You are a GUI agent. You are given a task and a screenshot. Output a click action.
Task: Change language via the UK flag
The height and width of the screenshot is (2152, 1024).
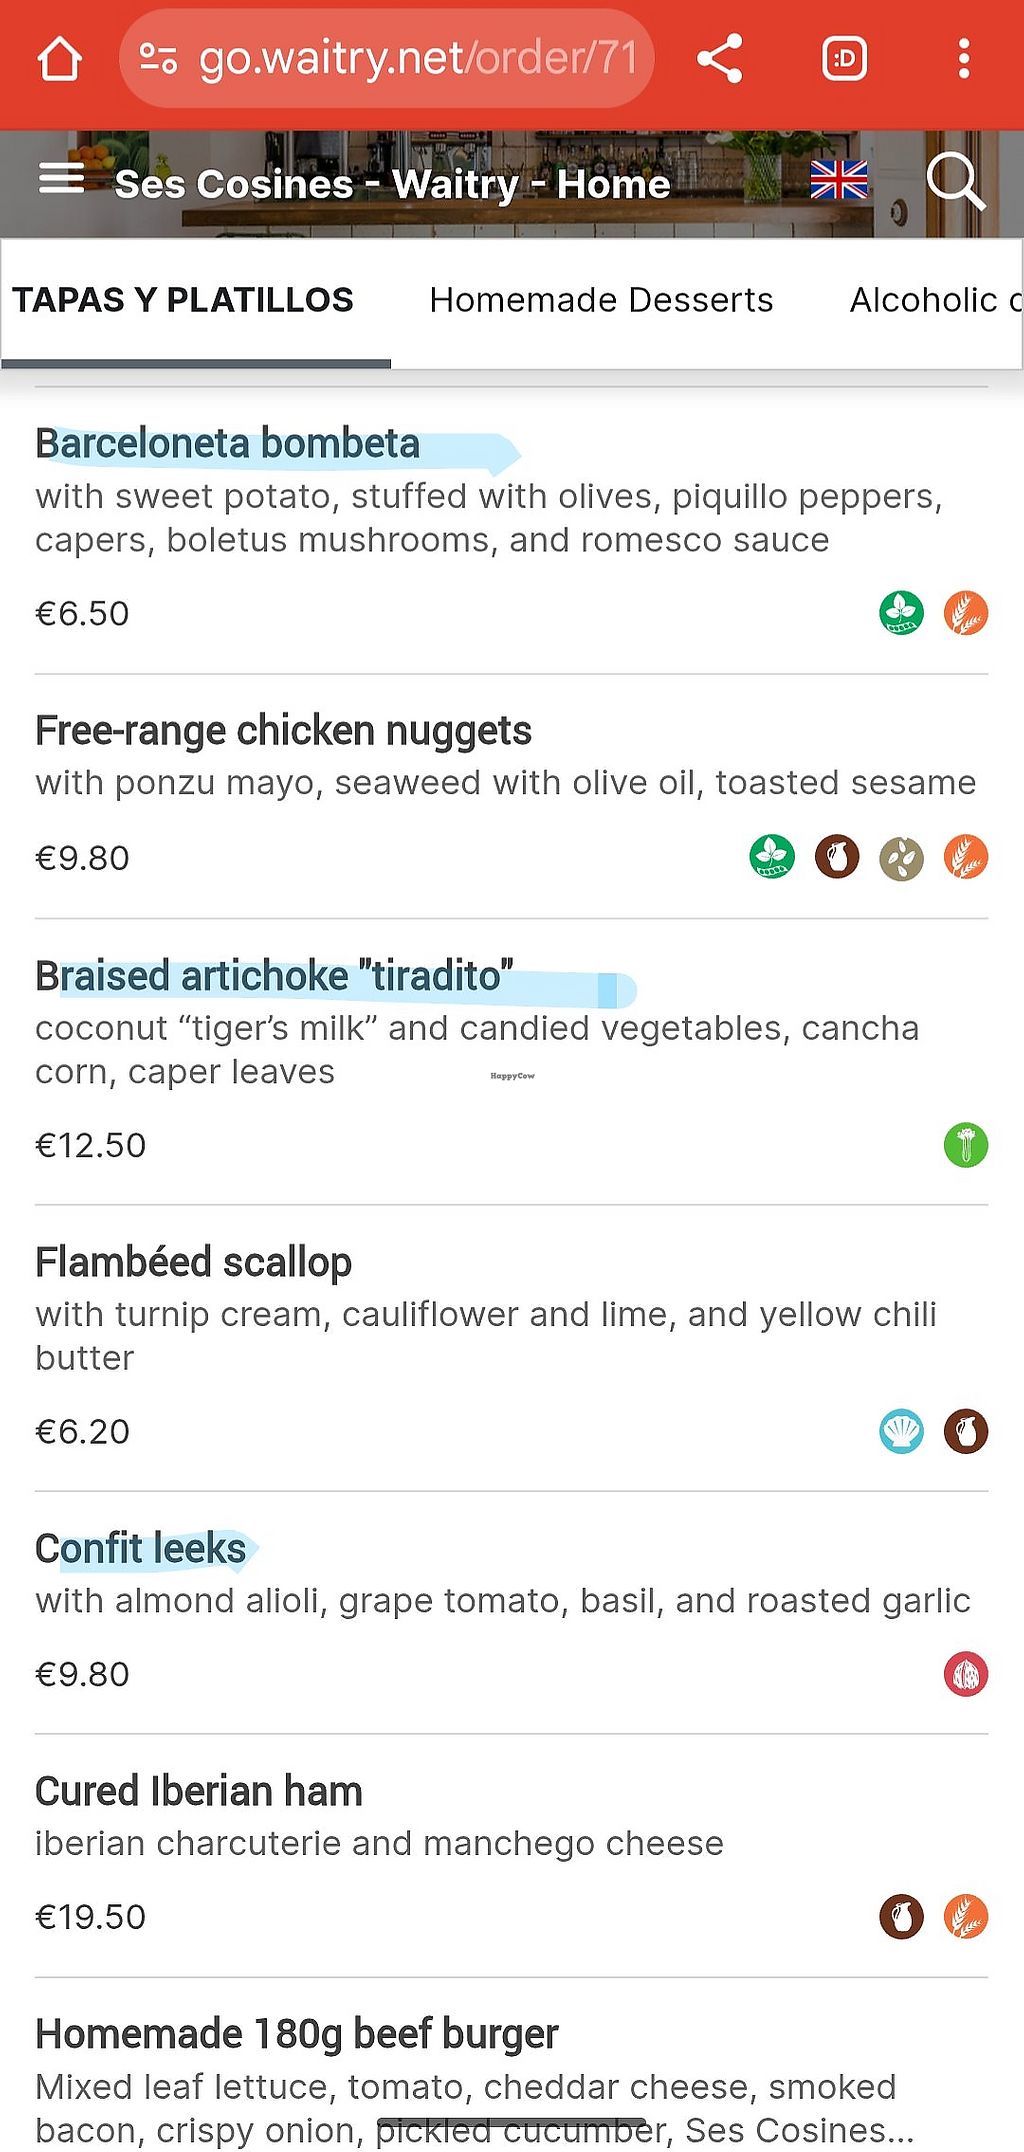tap(838, 180)
